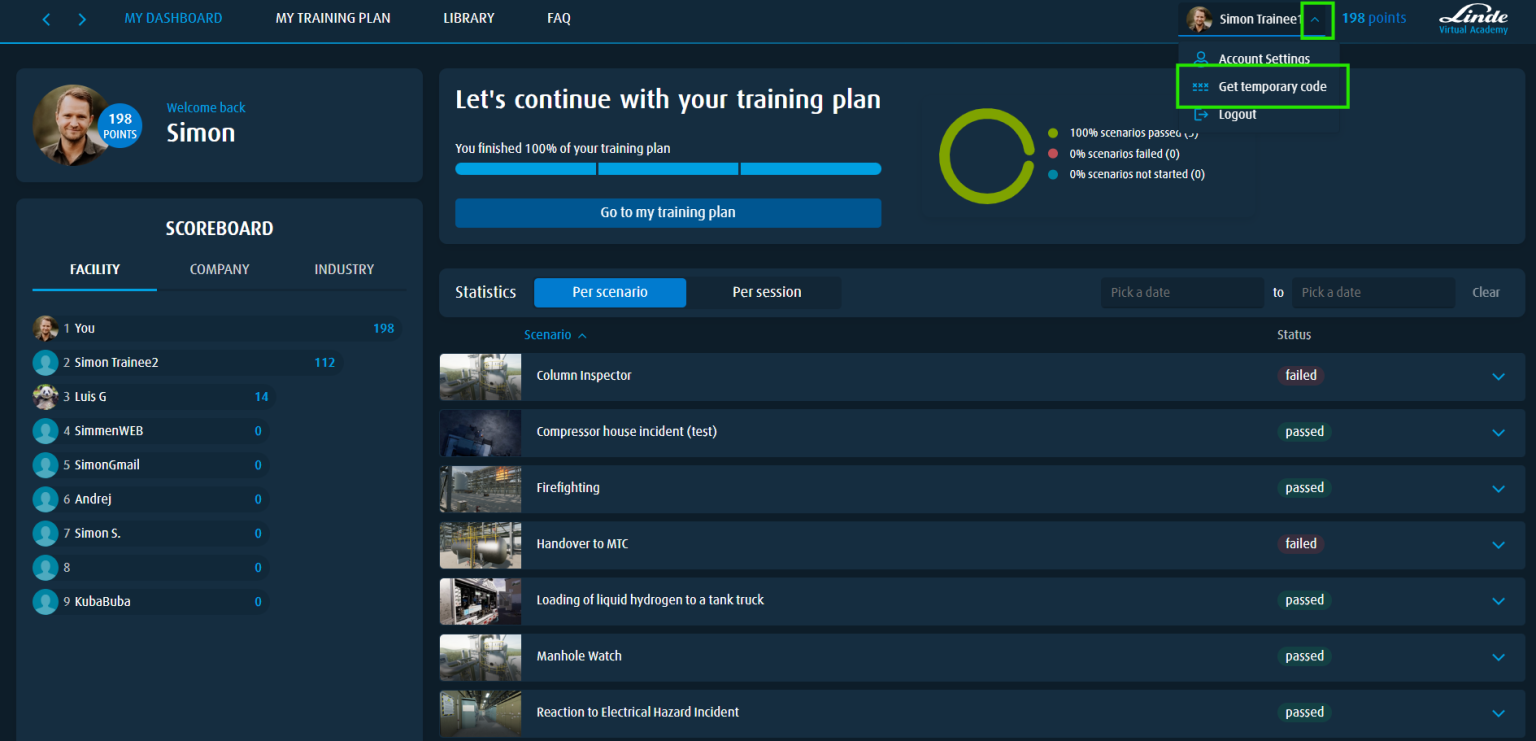Switch statistics view to Per session
The width and height of the screenshot is (1536, 741).
pyautogui.click(x=766, y=292)
